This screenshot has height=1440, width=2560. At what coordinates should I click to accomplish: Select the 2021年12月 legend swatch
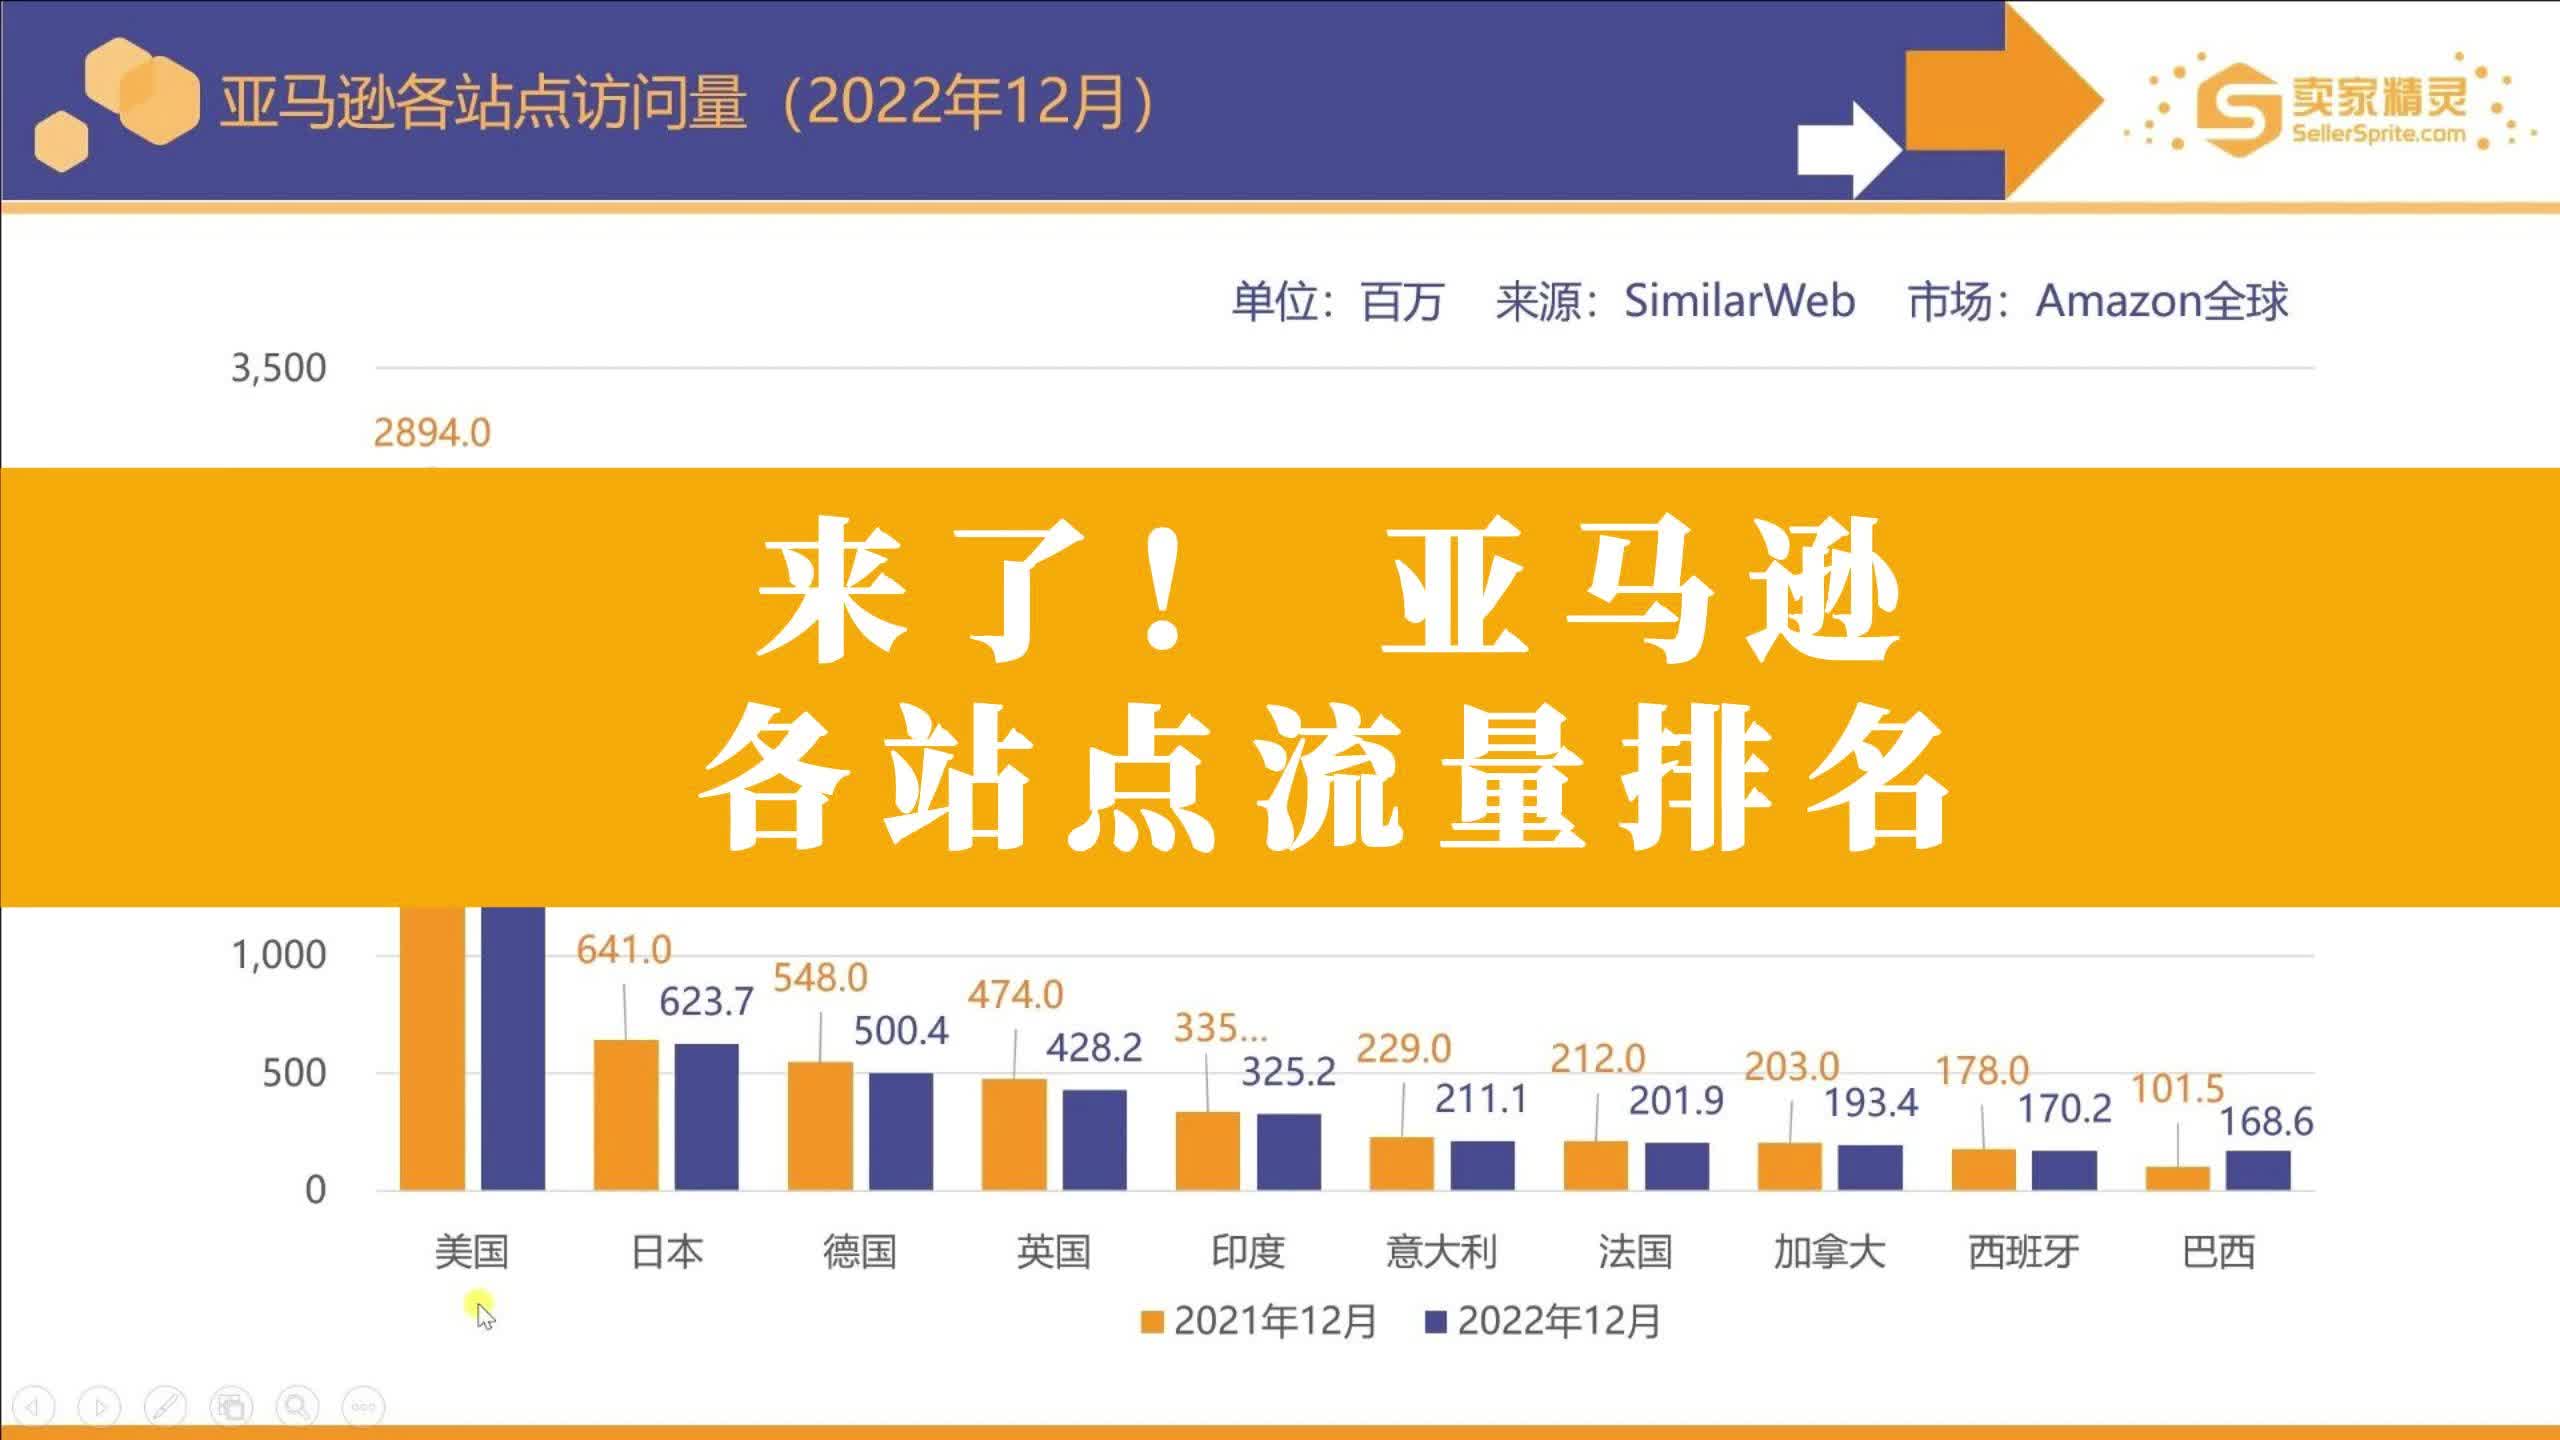pos(1152,1322)
